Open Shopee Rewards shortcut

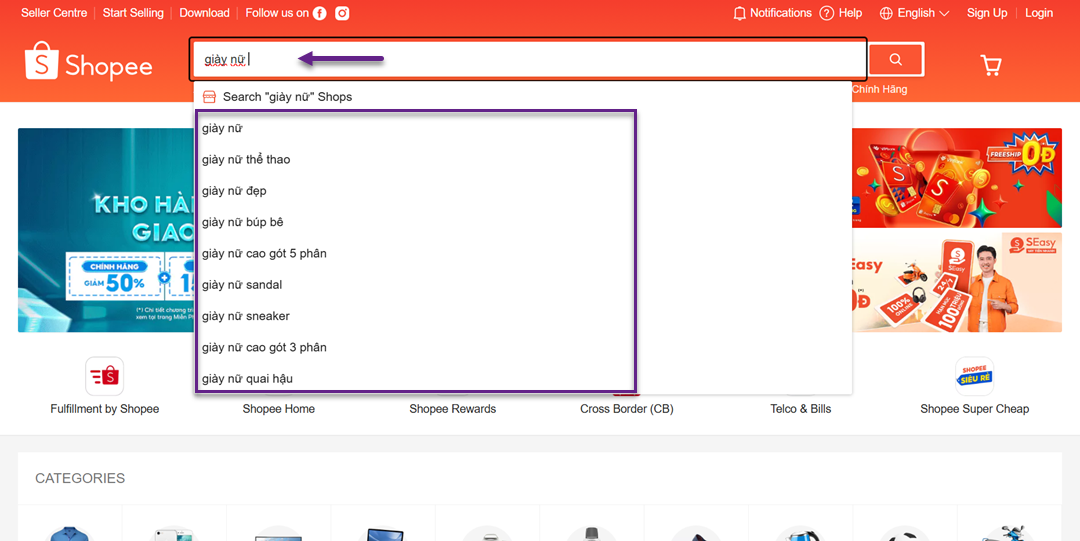(453, 409)
